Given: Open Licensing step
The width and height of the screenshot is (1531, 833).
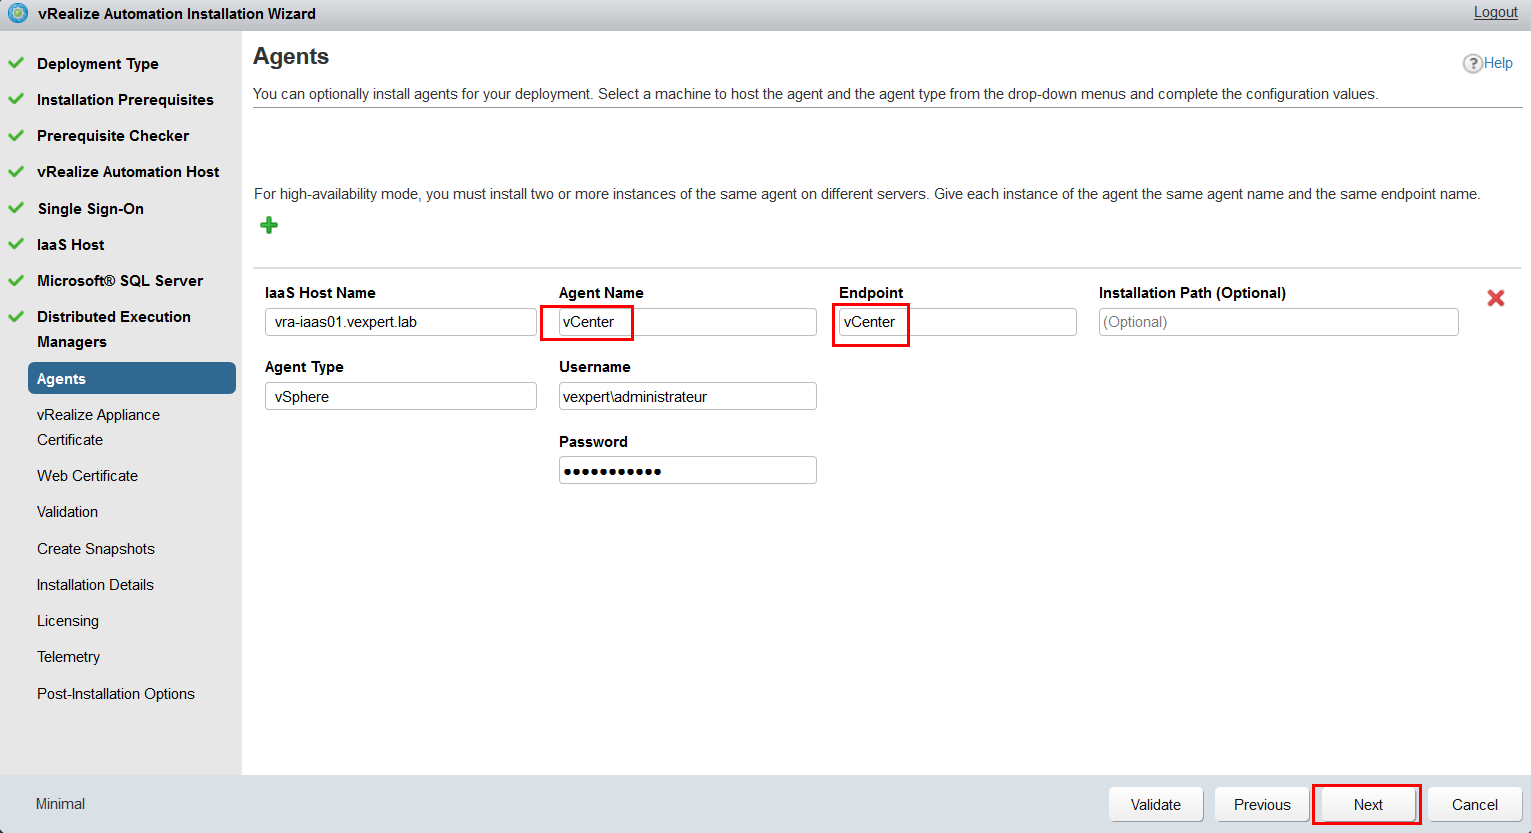Looking at the screenshot, I should coord(68,621).
